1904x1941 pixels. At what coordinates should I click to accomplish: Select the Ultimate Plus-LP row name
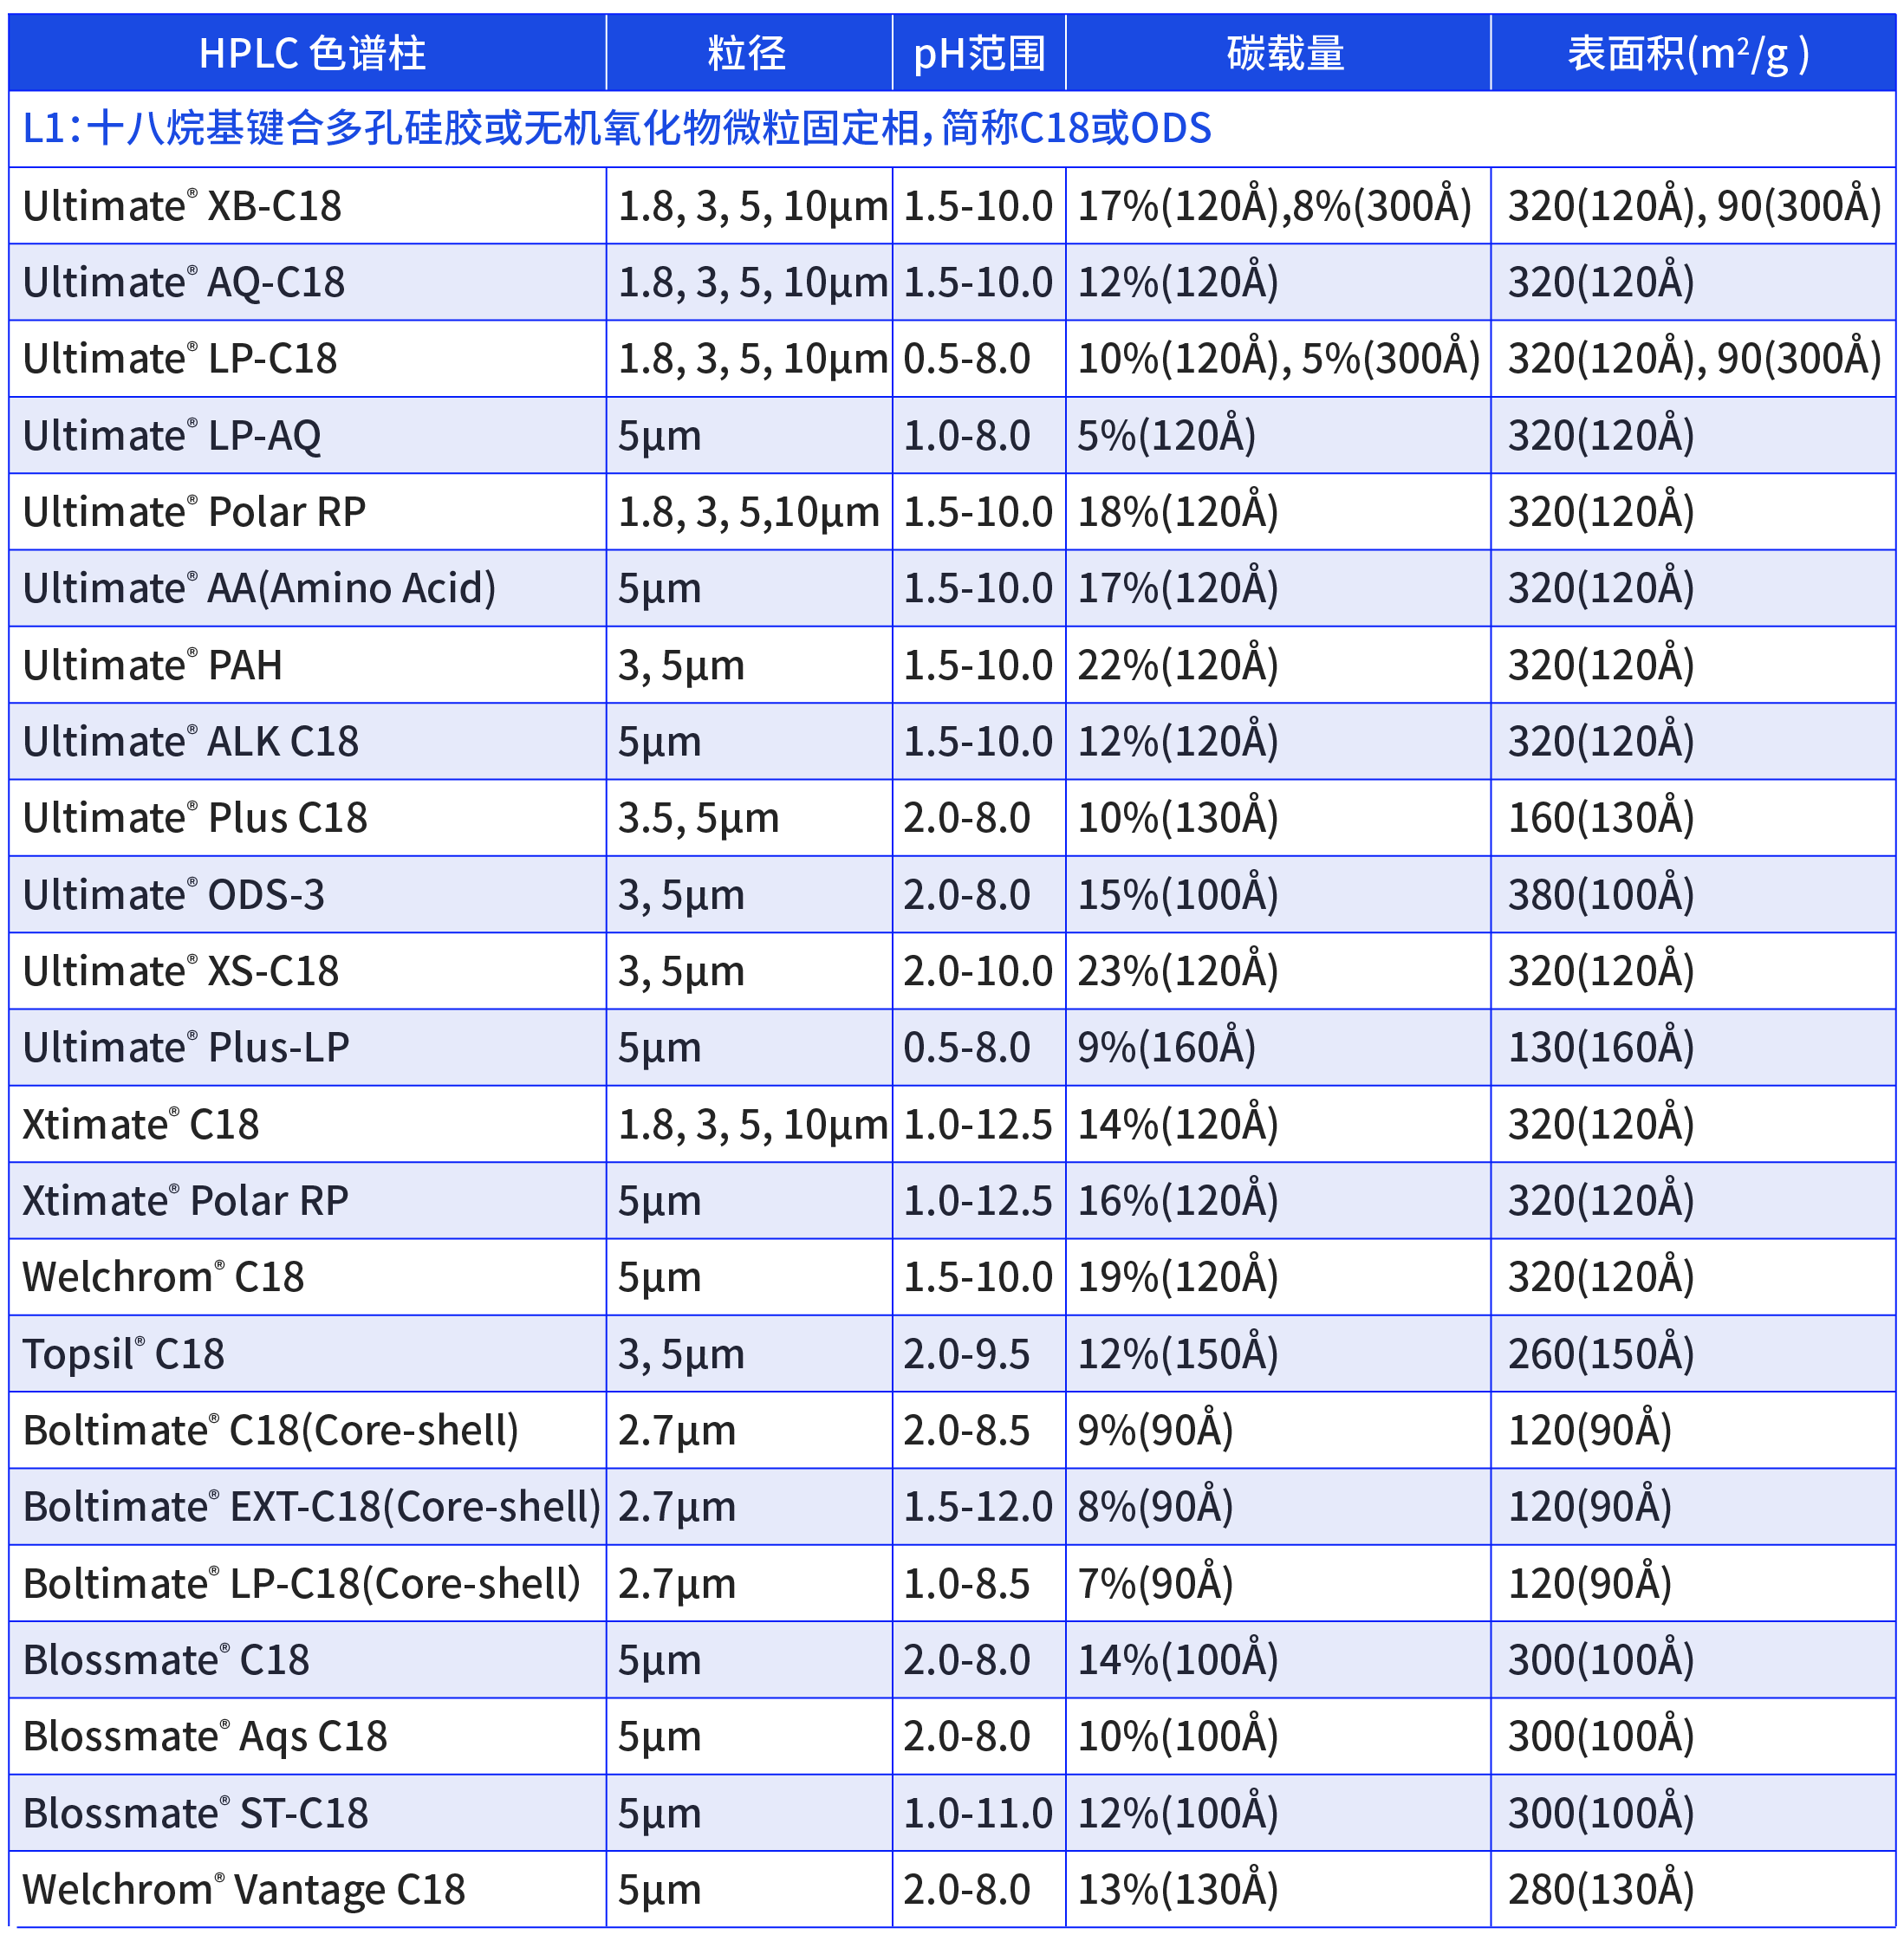pyautogui.click(x=186, y=1047)
